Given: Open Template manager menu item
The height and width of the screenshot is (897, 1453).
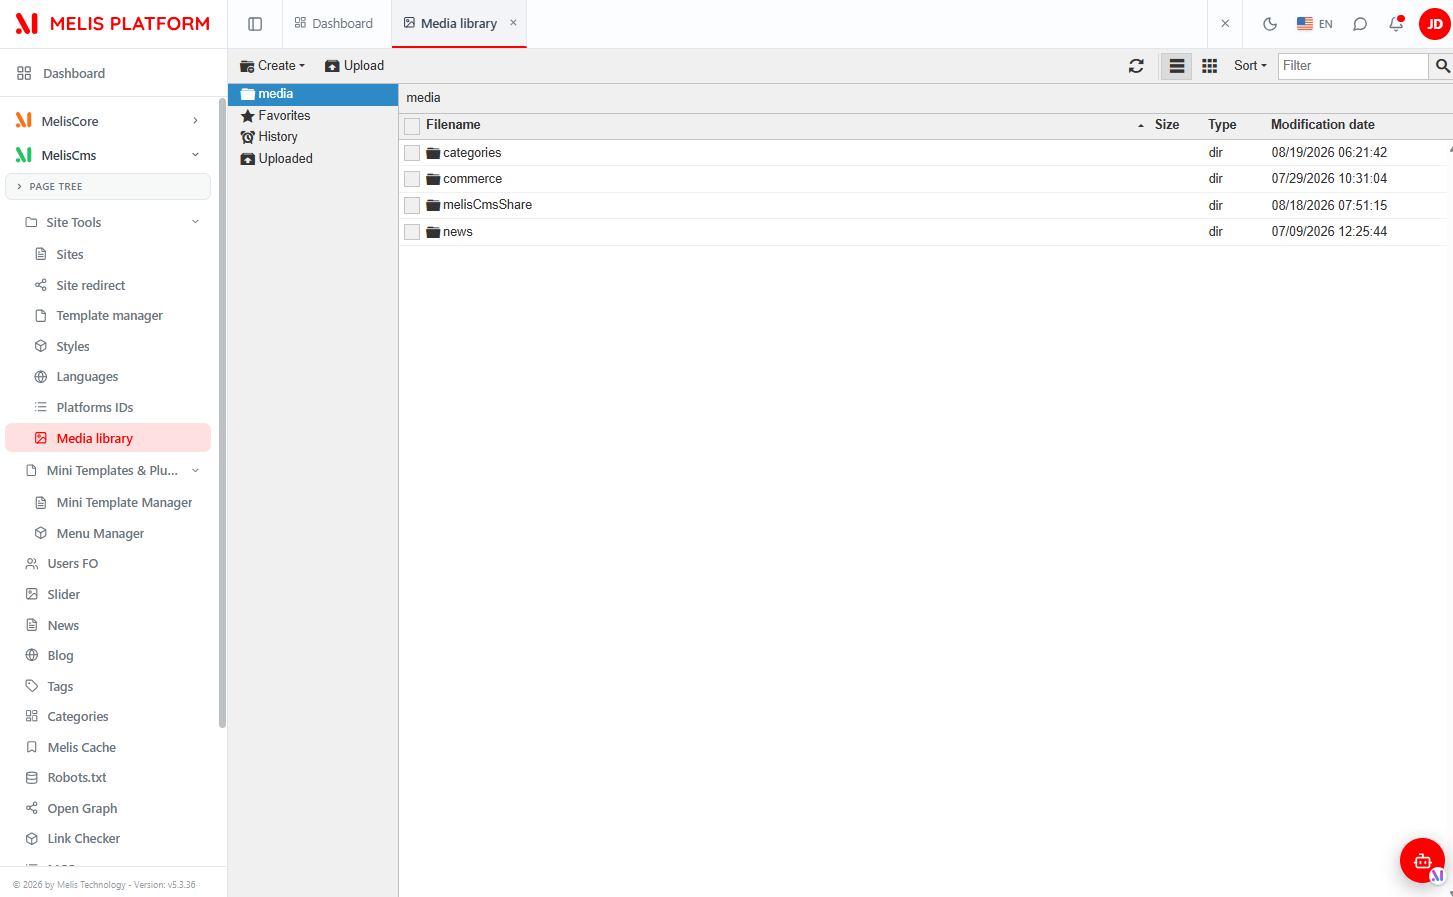Looking at the screenshot, I should point(108,316).
